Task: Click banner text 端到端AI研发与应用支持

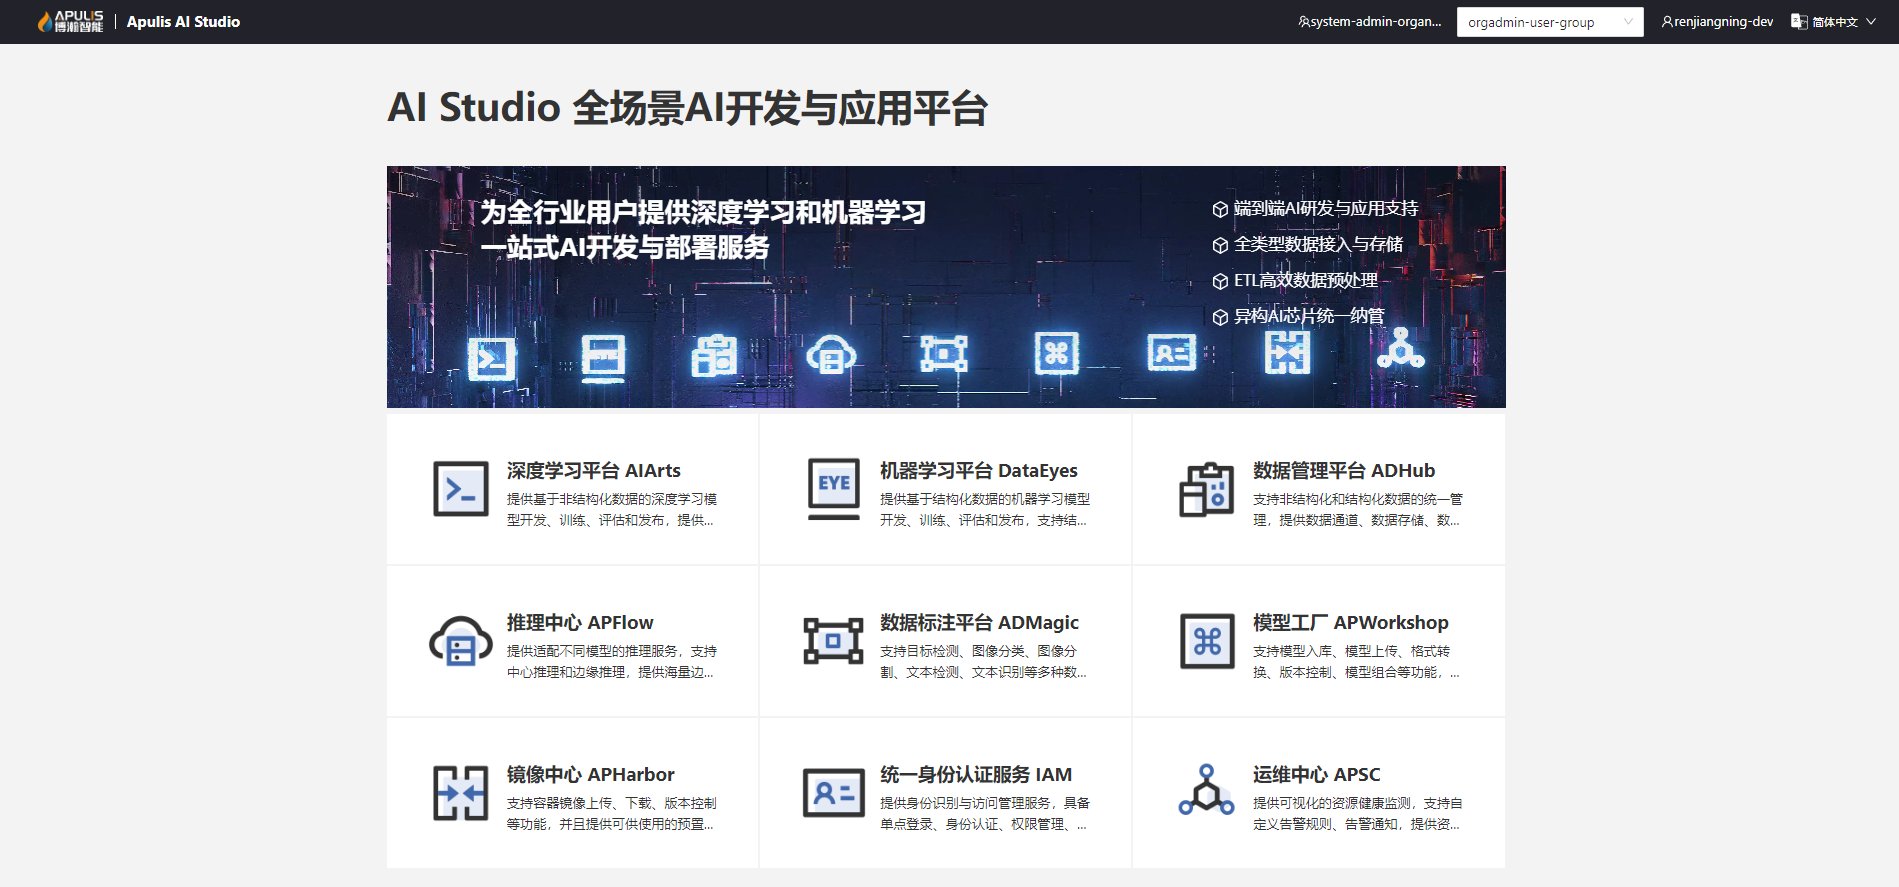Action: tap(1325, 208)
